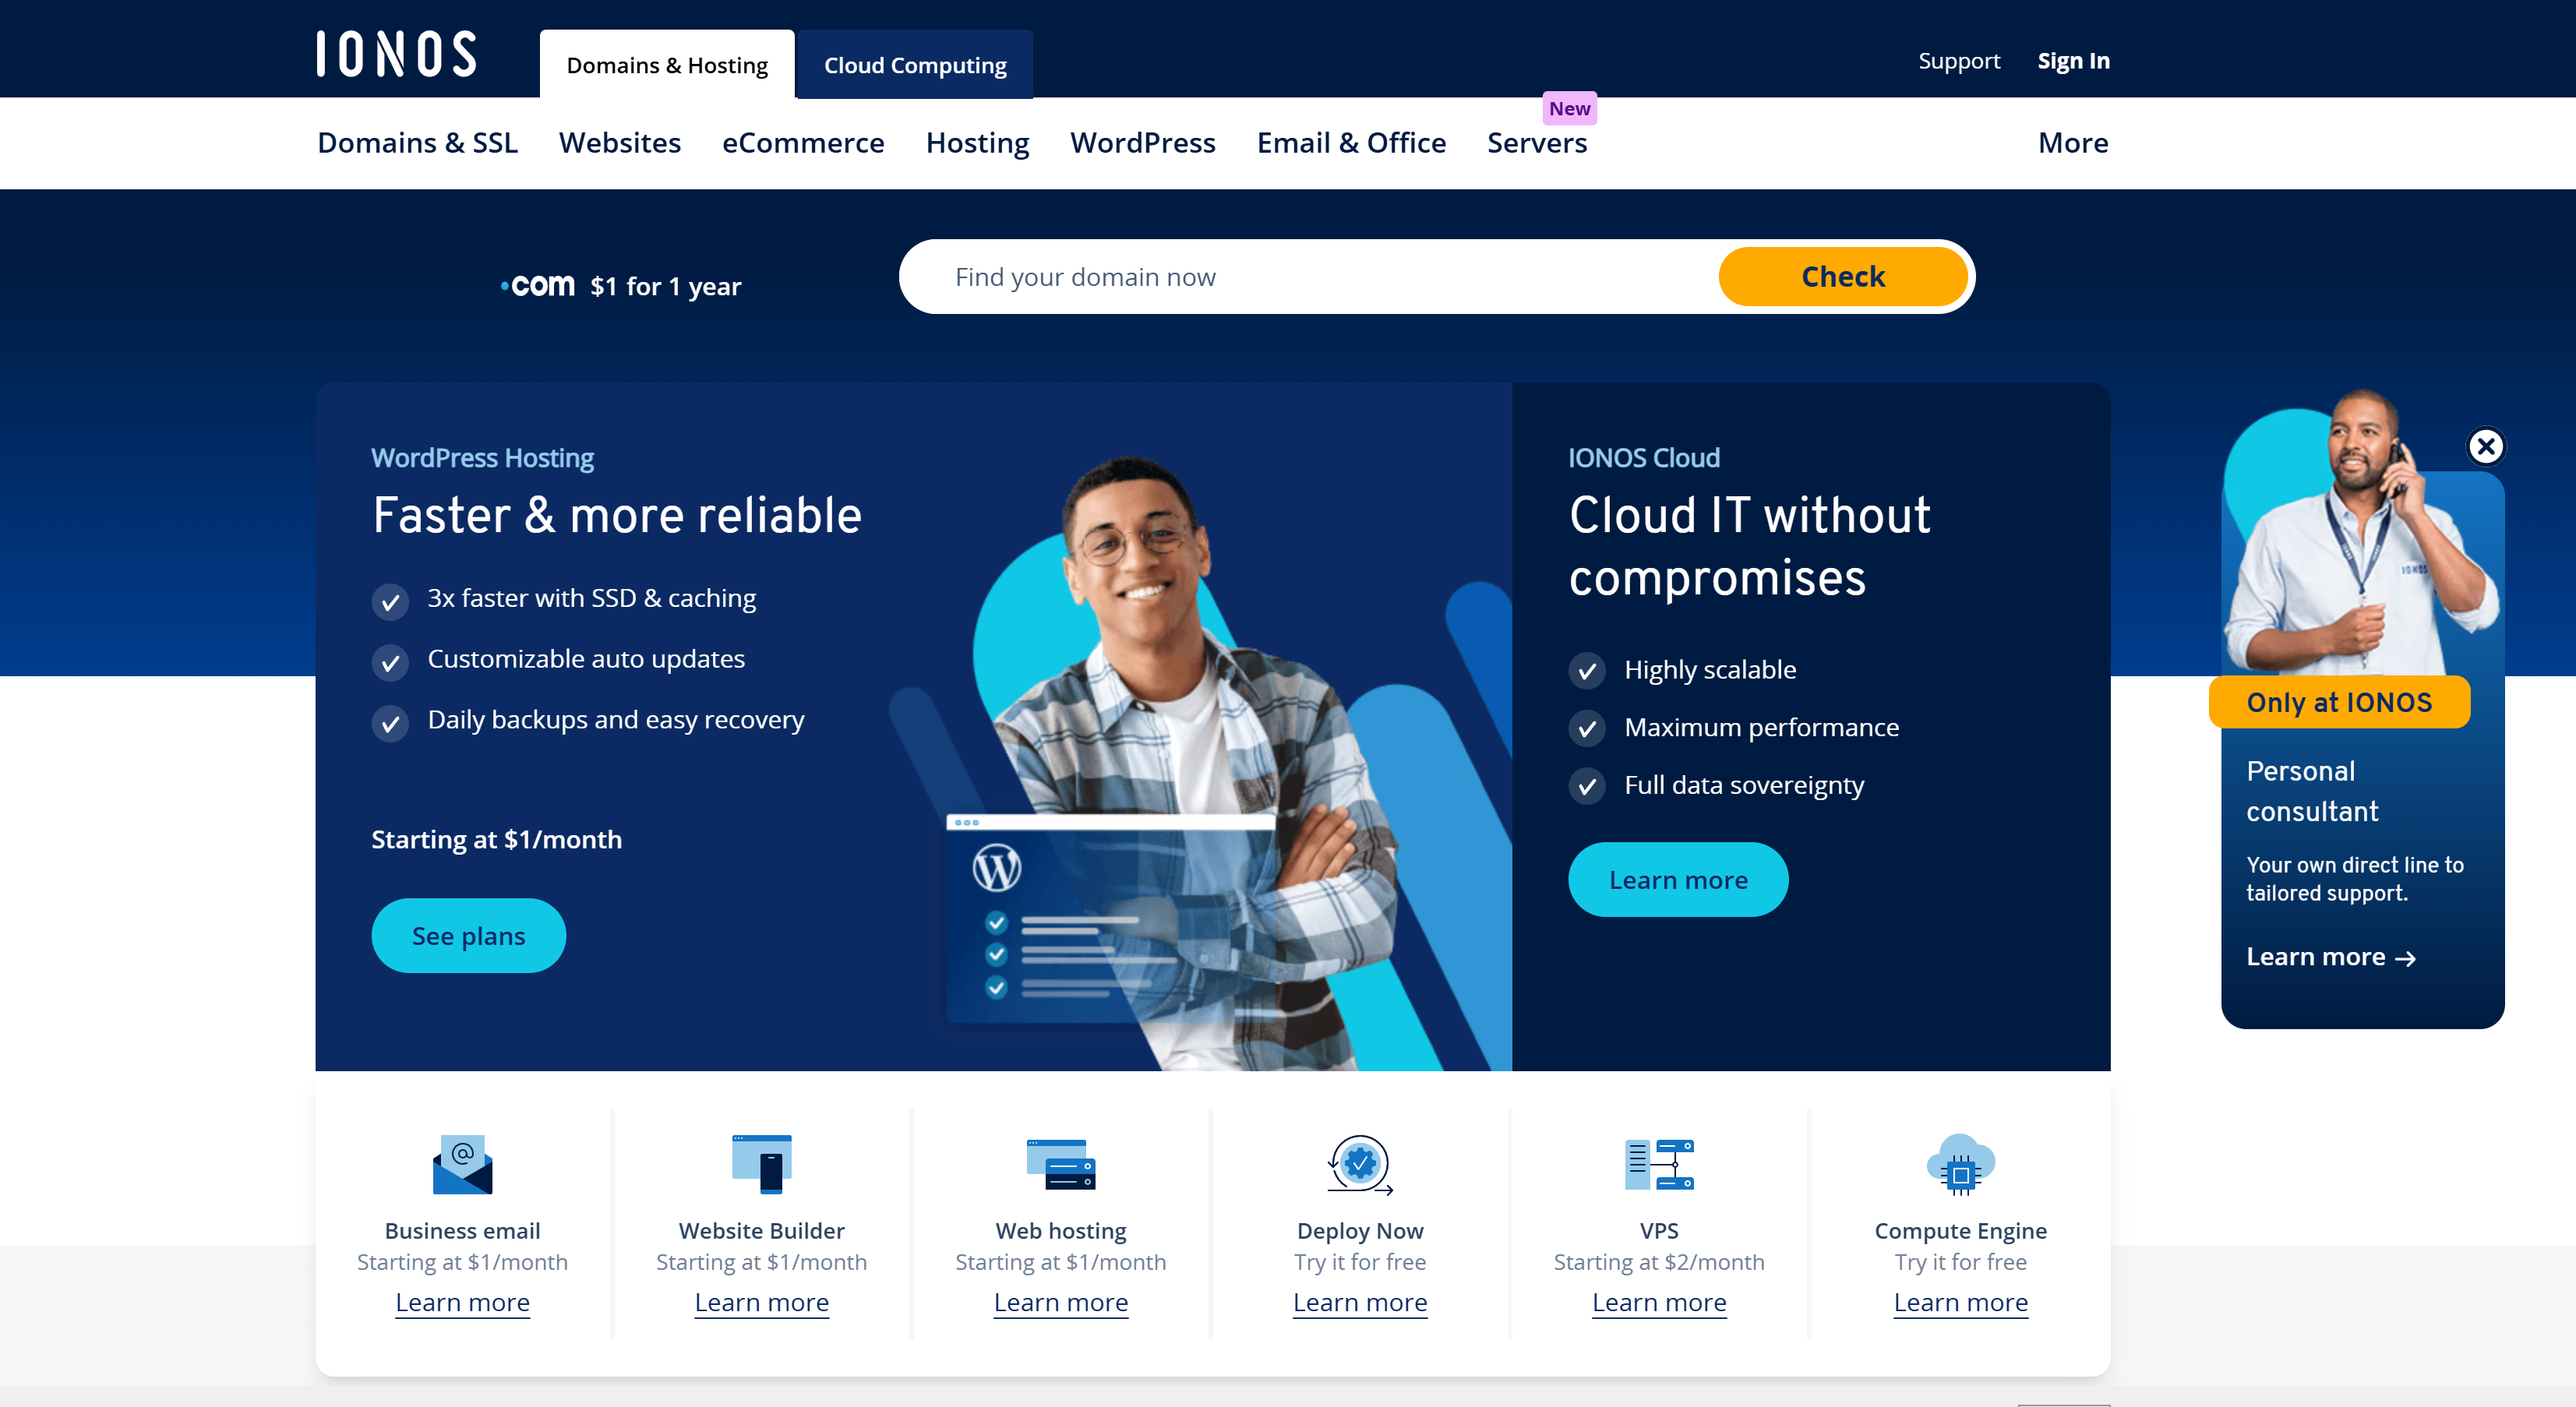Click the VPS icon
Viewport: 2576px width, 1407px height.
[x=1659, y=1164]
